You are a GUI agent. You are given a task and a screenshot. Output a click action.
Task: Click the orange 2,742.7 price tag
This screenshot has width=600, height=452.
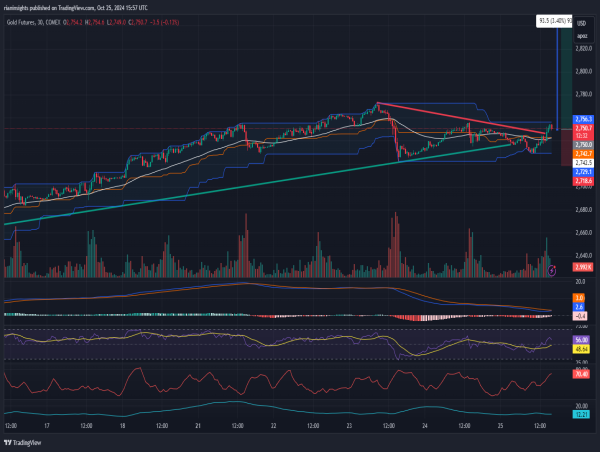point(583,153)
